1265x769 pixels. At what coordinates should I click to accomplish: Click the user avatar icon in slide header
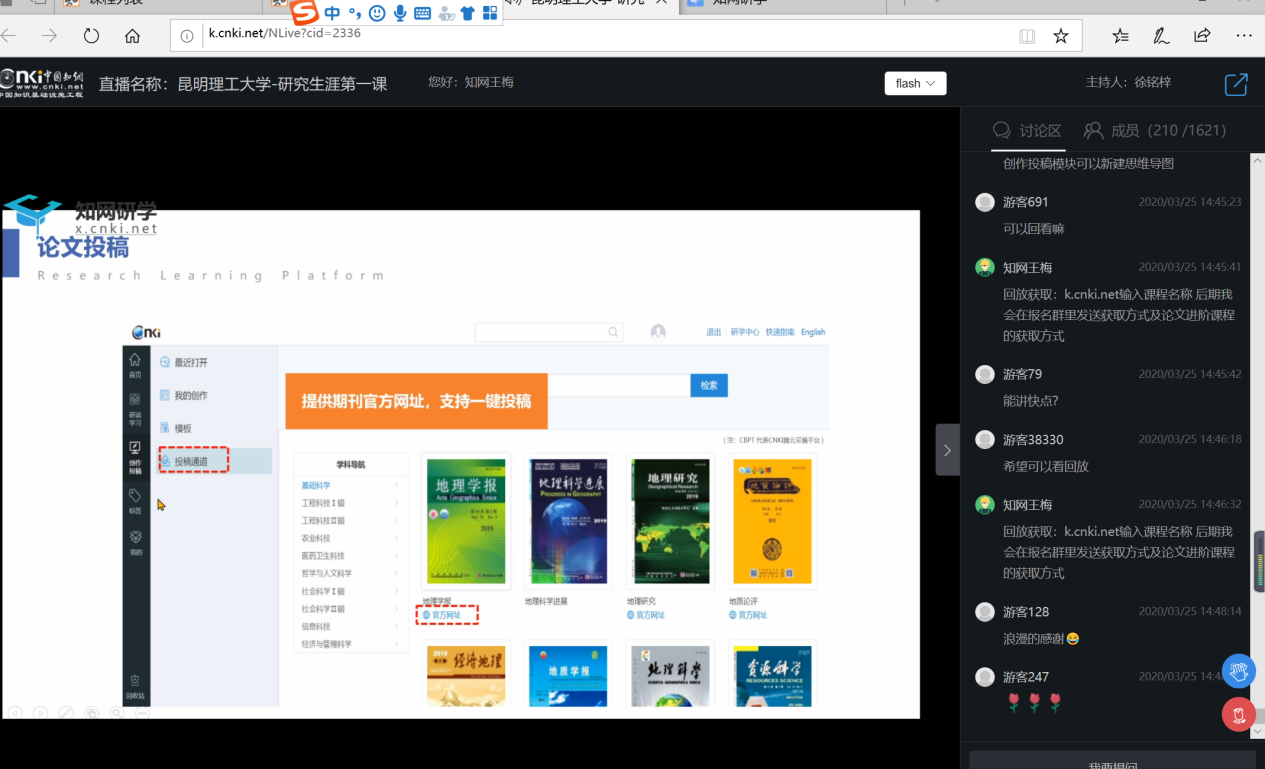[x=658, y=332]
